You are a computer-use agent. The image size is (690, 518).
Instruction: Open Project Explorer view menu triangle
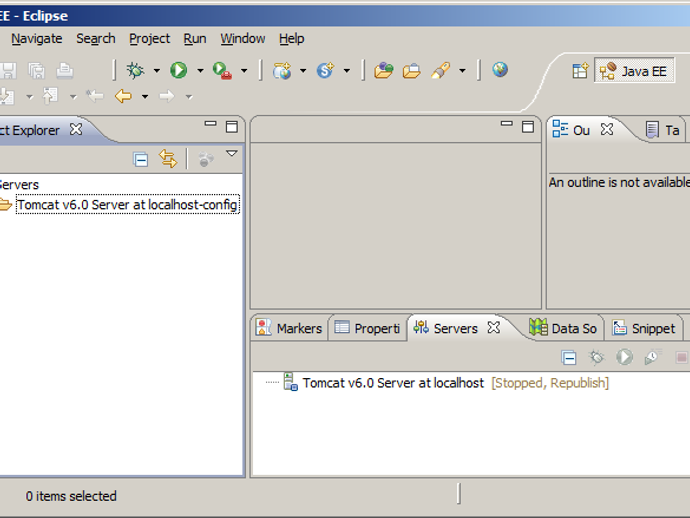(231, 154)
